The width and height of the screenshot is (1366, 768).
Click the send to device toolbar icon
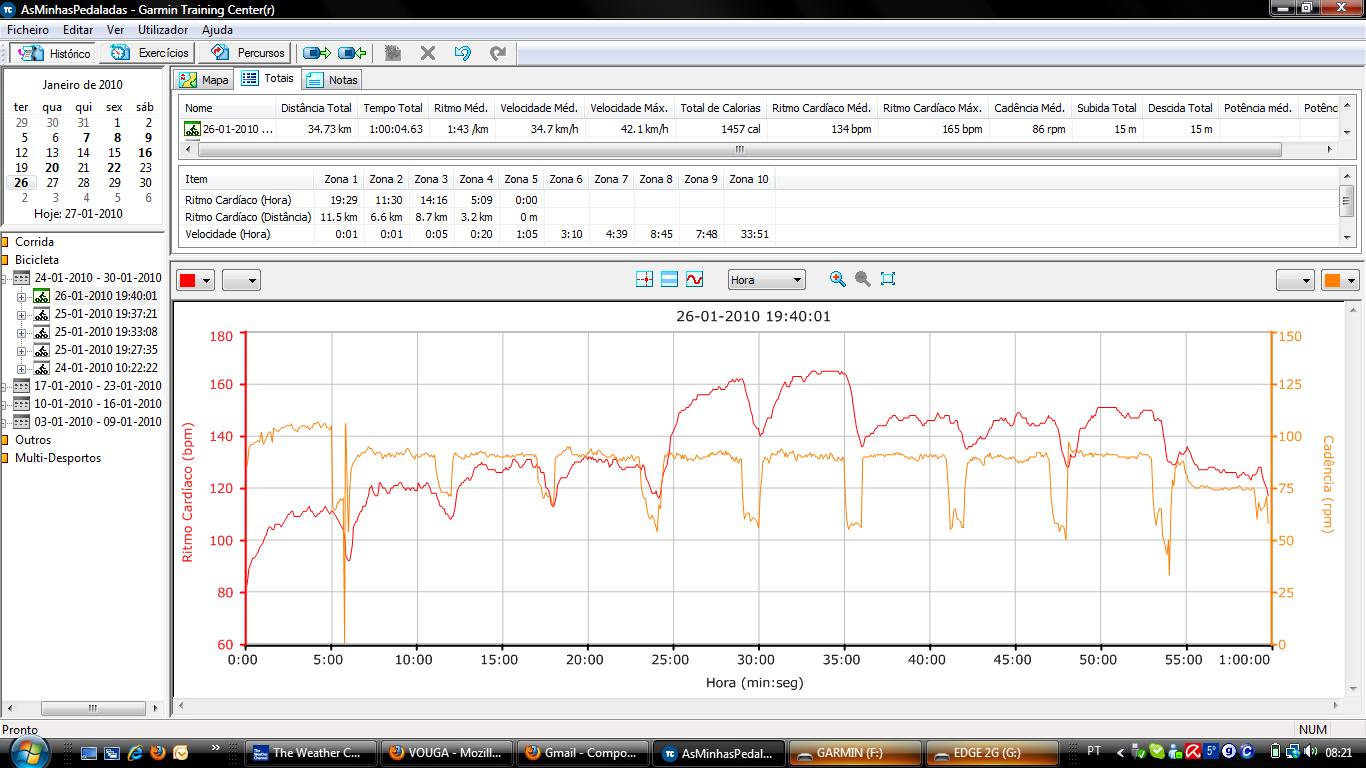(x=317, y=53)
